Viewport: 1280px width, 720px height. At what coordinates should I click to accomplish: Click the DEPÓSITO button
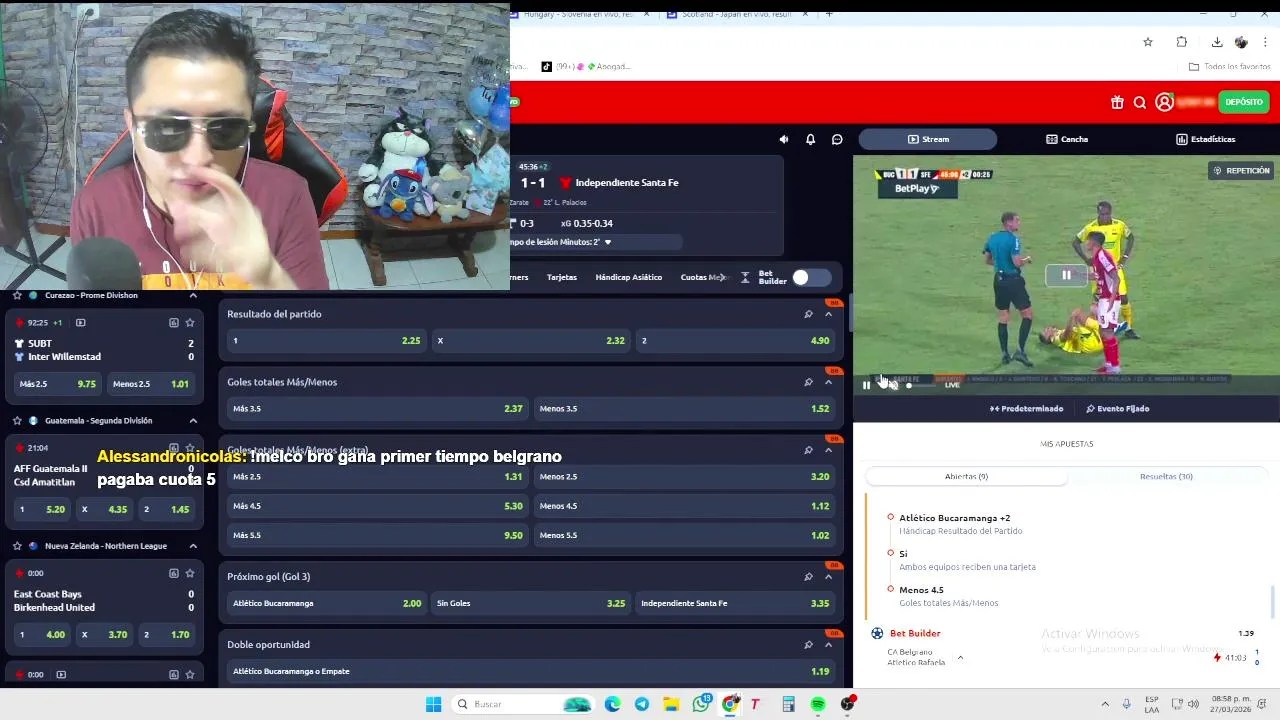1244,102
